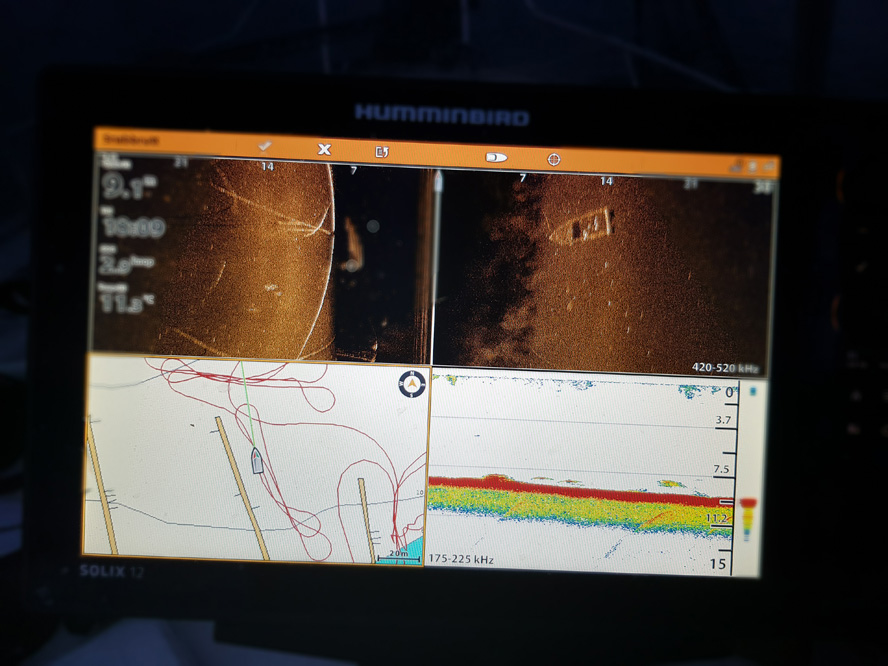888x666 pixels.
Task: Tap the crosshair target icon in the top bar
Action: (x=554, y=160)
